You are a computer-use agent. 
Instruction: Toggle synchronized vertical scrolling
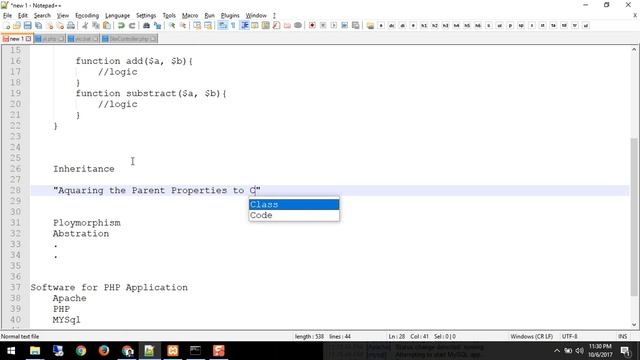[x=197, y=26]
